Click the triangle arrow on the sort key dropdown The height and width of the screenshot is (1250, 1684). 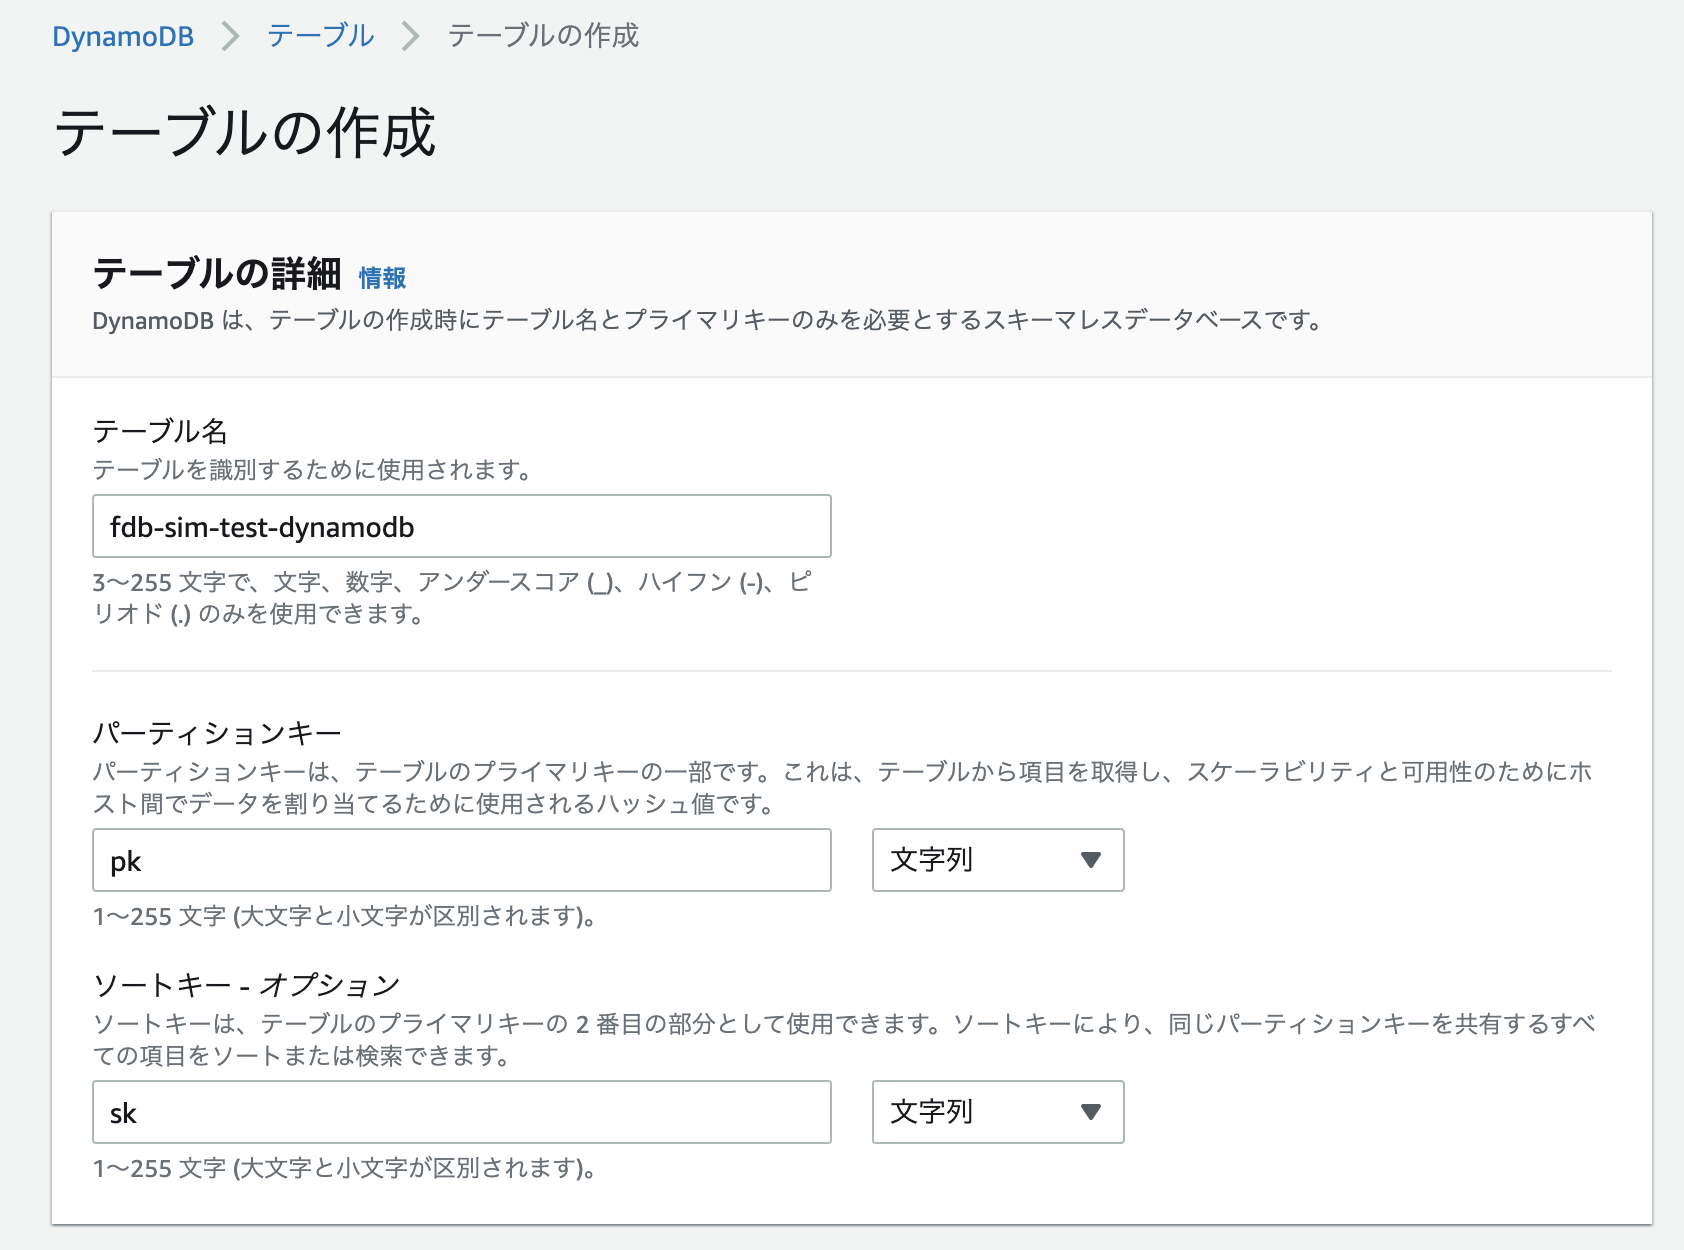click(1090, 1112)
